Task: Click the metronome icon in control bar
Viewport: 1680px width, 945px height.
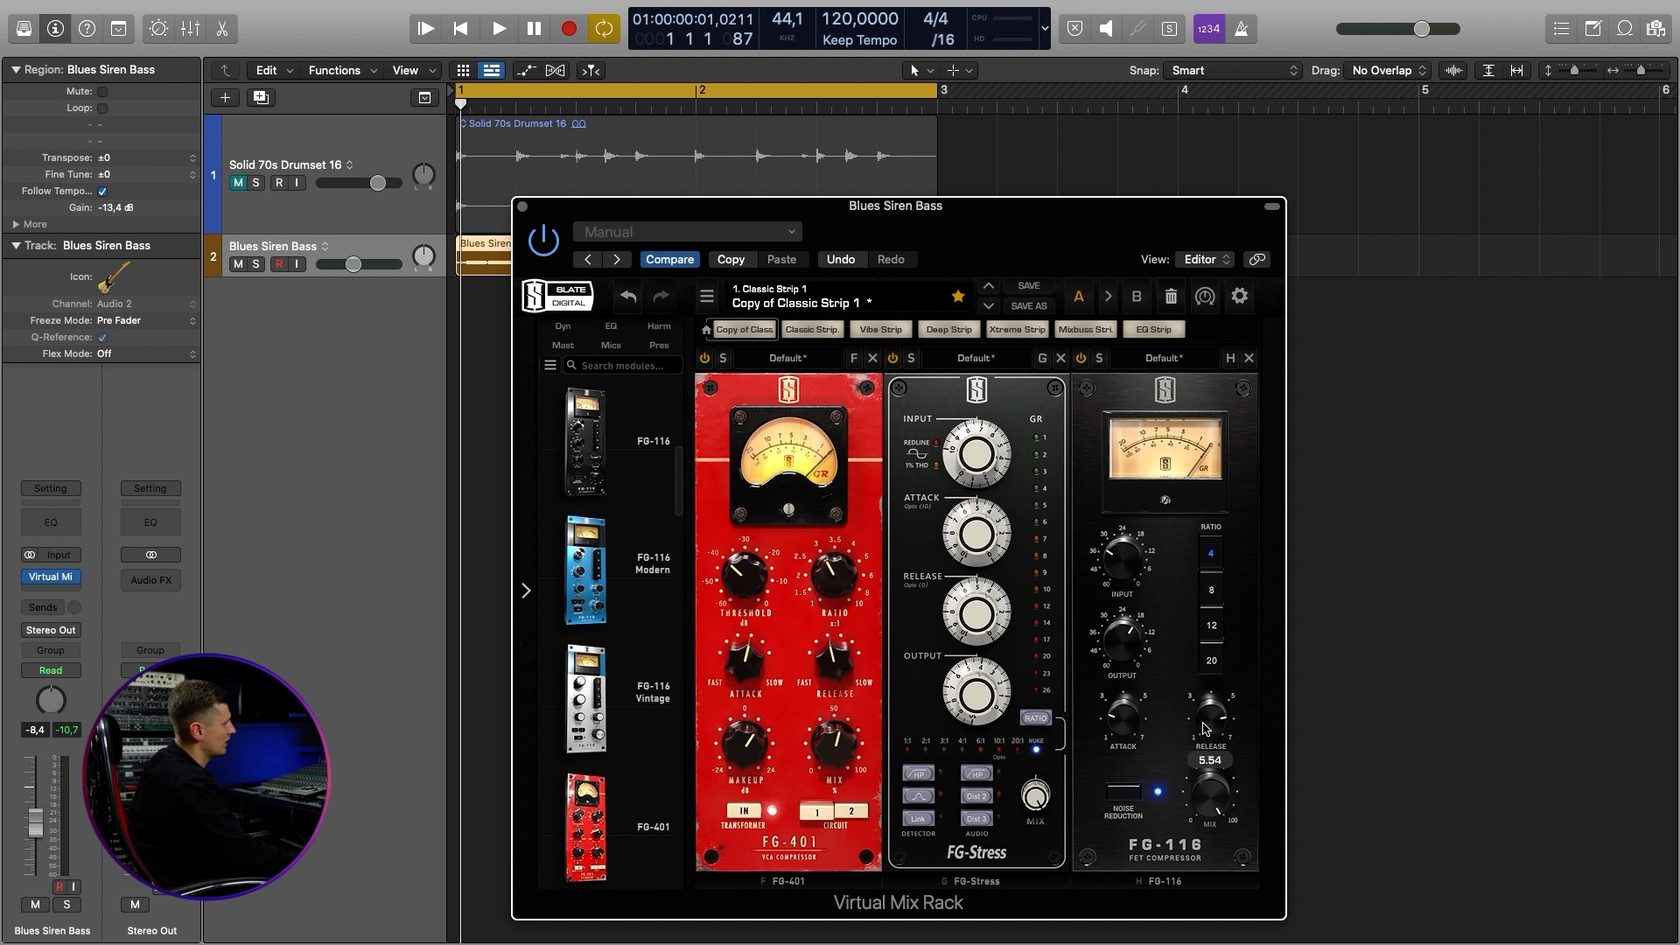Action: (x=1241, y=29)
